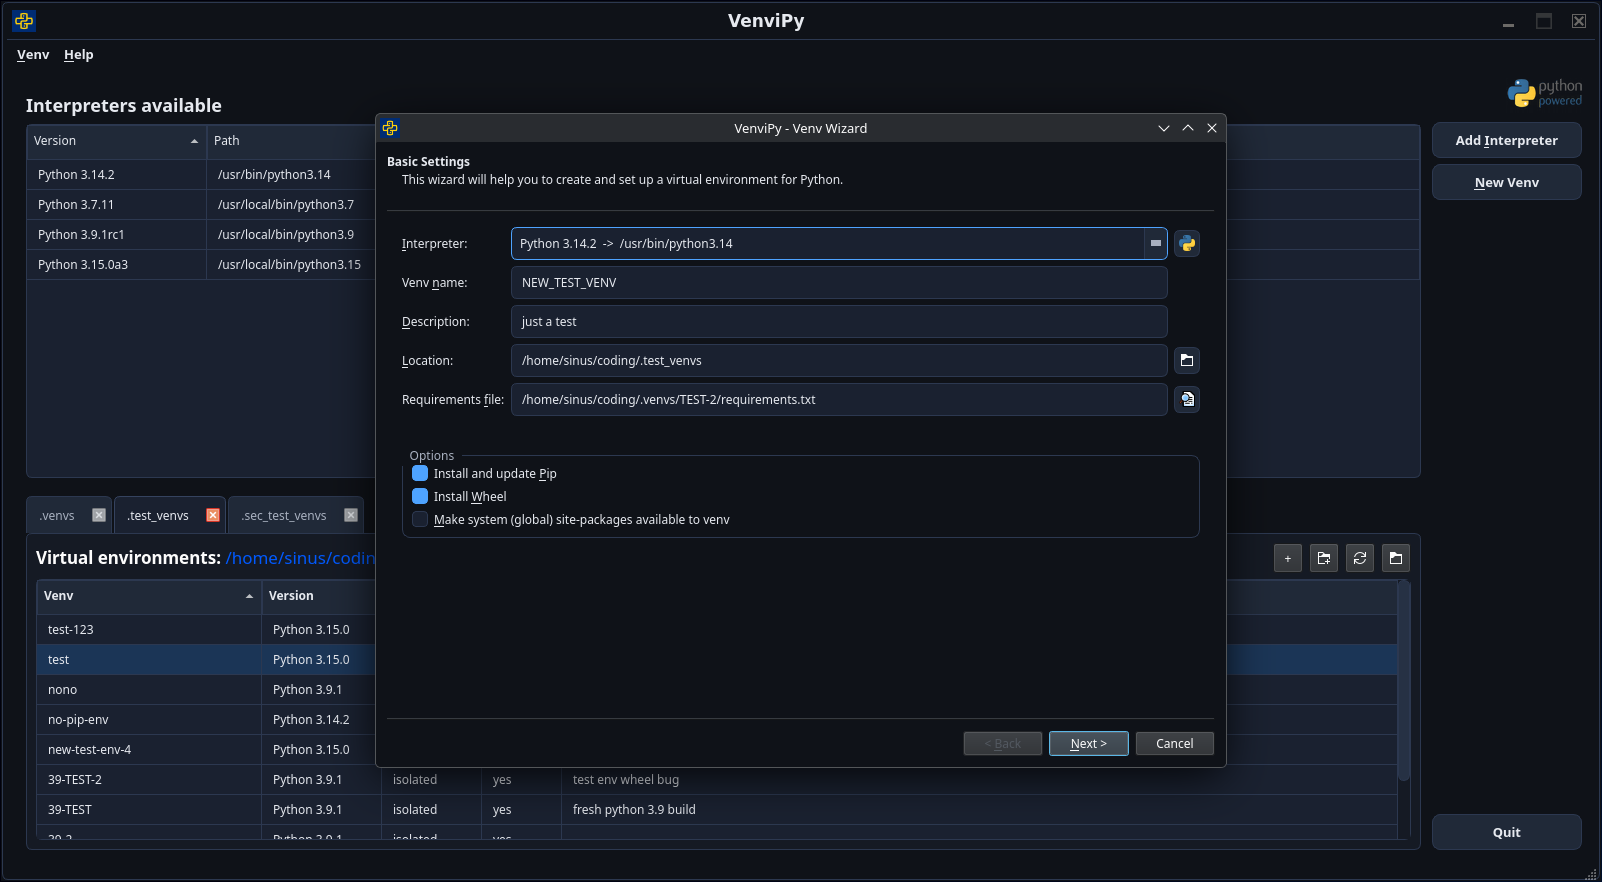Click the Requirements file path field
The width and height of the screenshot is (1602, 882).
[x=839, y=399]
